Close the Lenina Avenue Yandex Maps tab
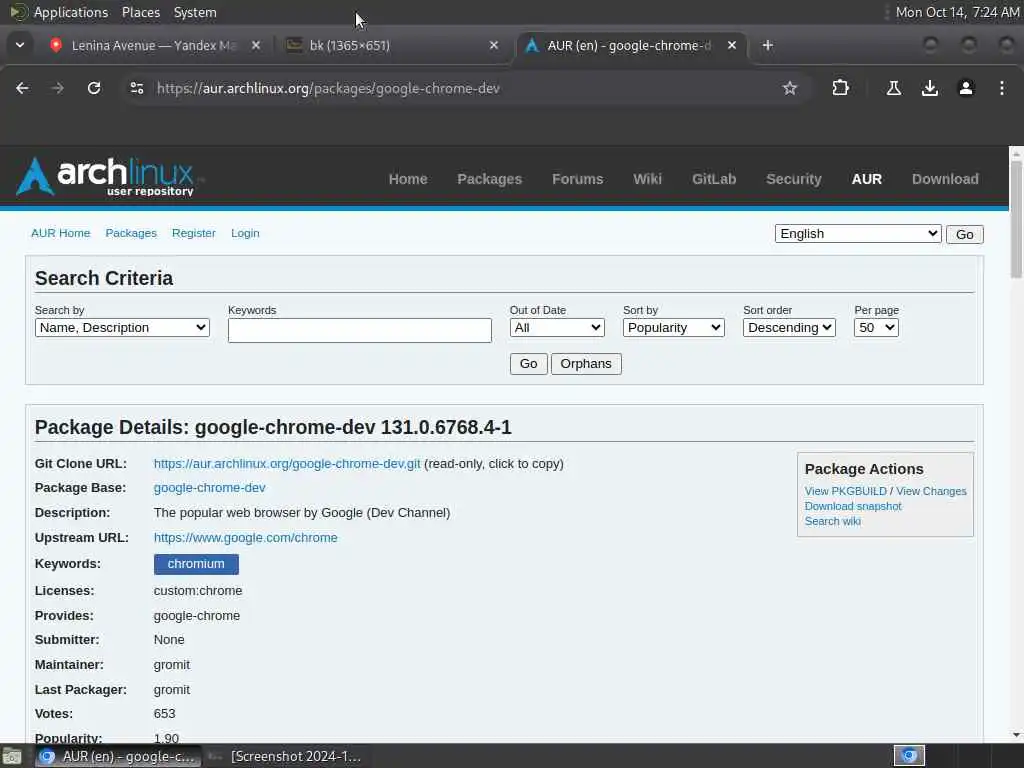The width and height of the screenshot is (1024, 768). tap(256, 45)
